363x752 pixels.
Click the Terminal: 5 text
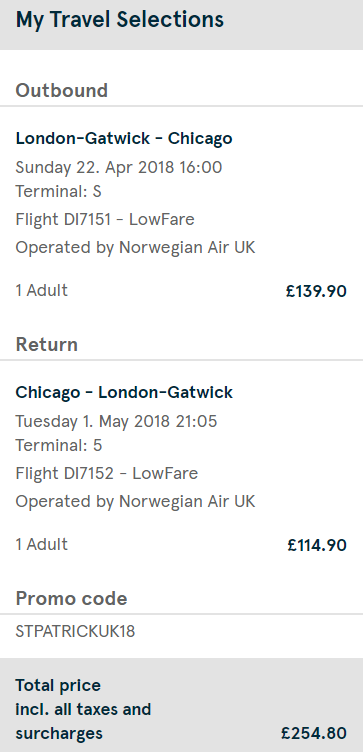(59, 446)
